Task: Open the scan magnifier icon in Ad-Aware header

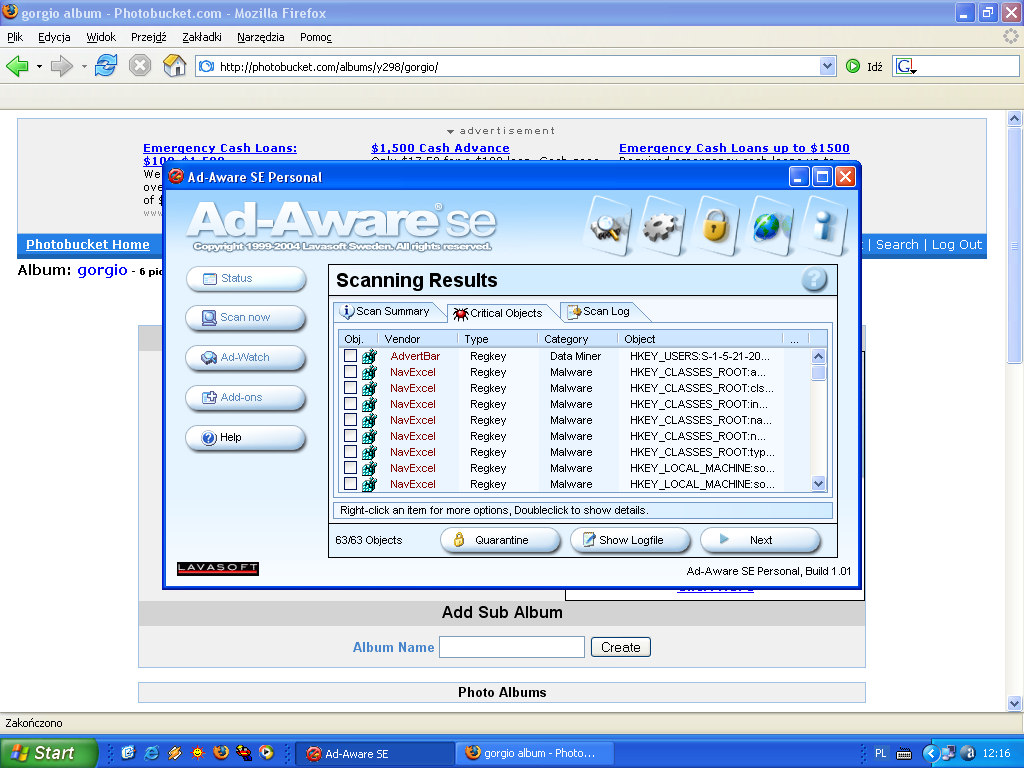Action: pos(609,226)
